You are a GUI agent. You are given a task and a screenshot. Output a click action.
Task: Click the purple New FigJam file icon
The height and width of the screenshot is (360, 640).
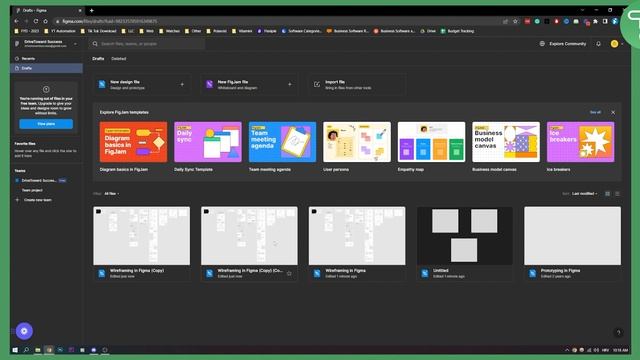(x=209, y=84)
